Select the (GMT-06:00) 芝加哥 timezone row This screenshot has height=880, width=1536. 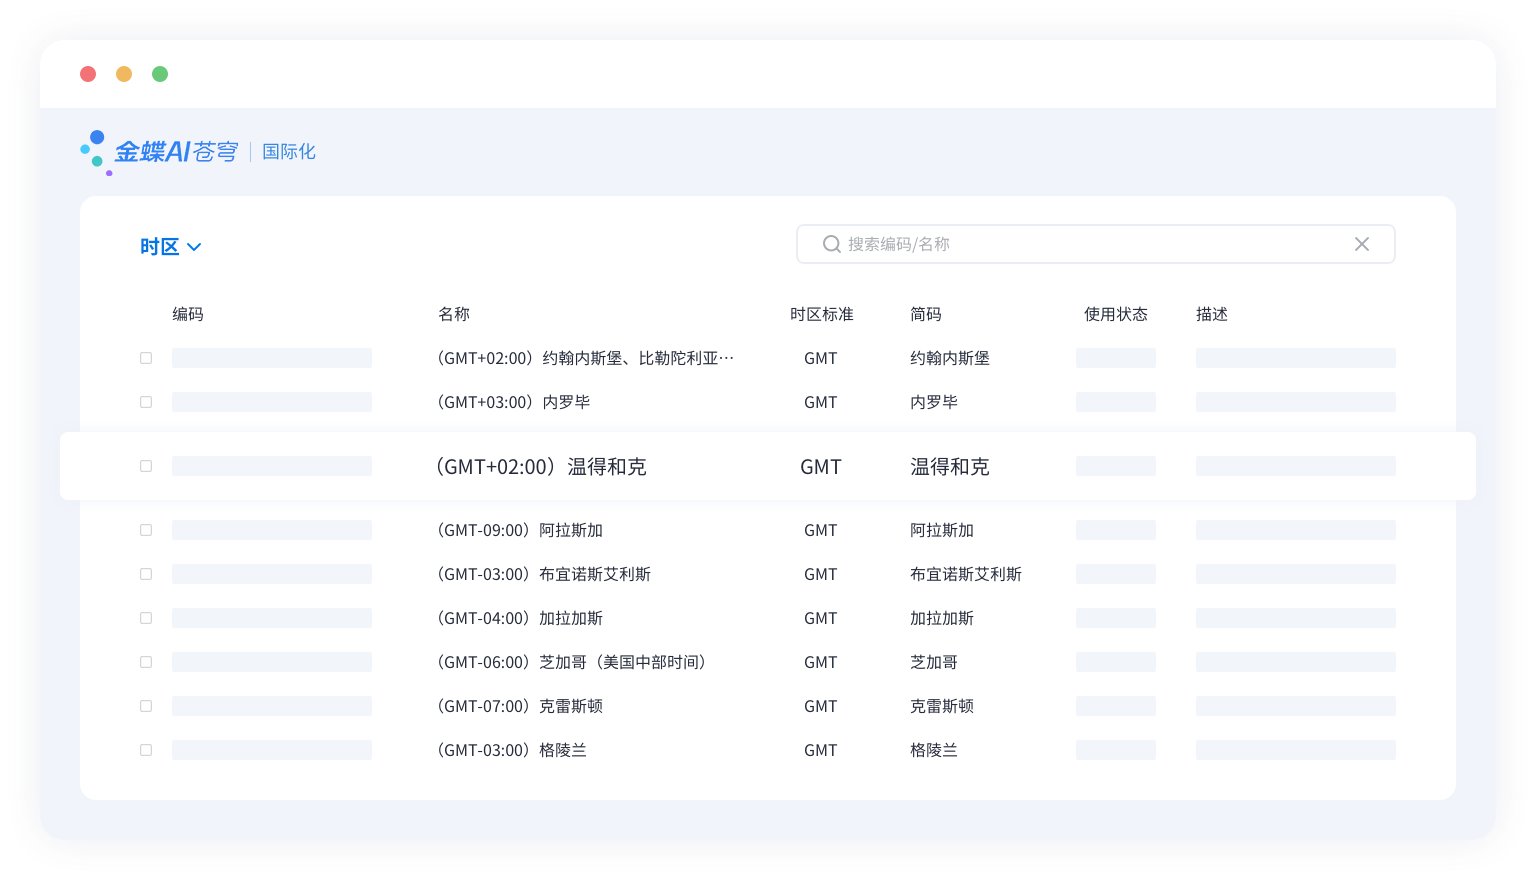571,662
